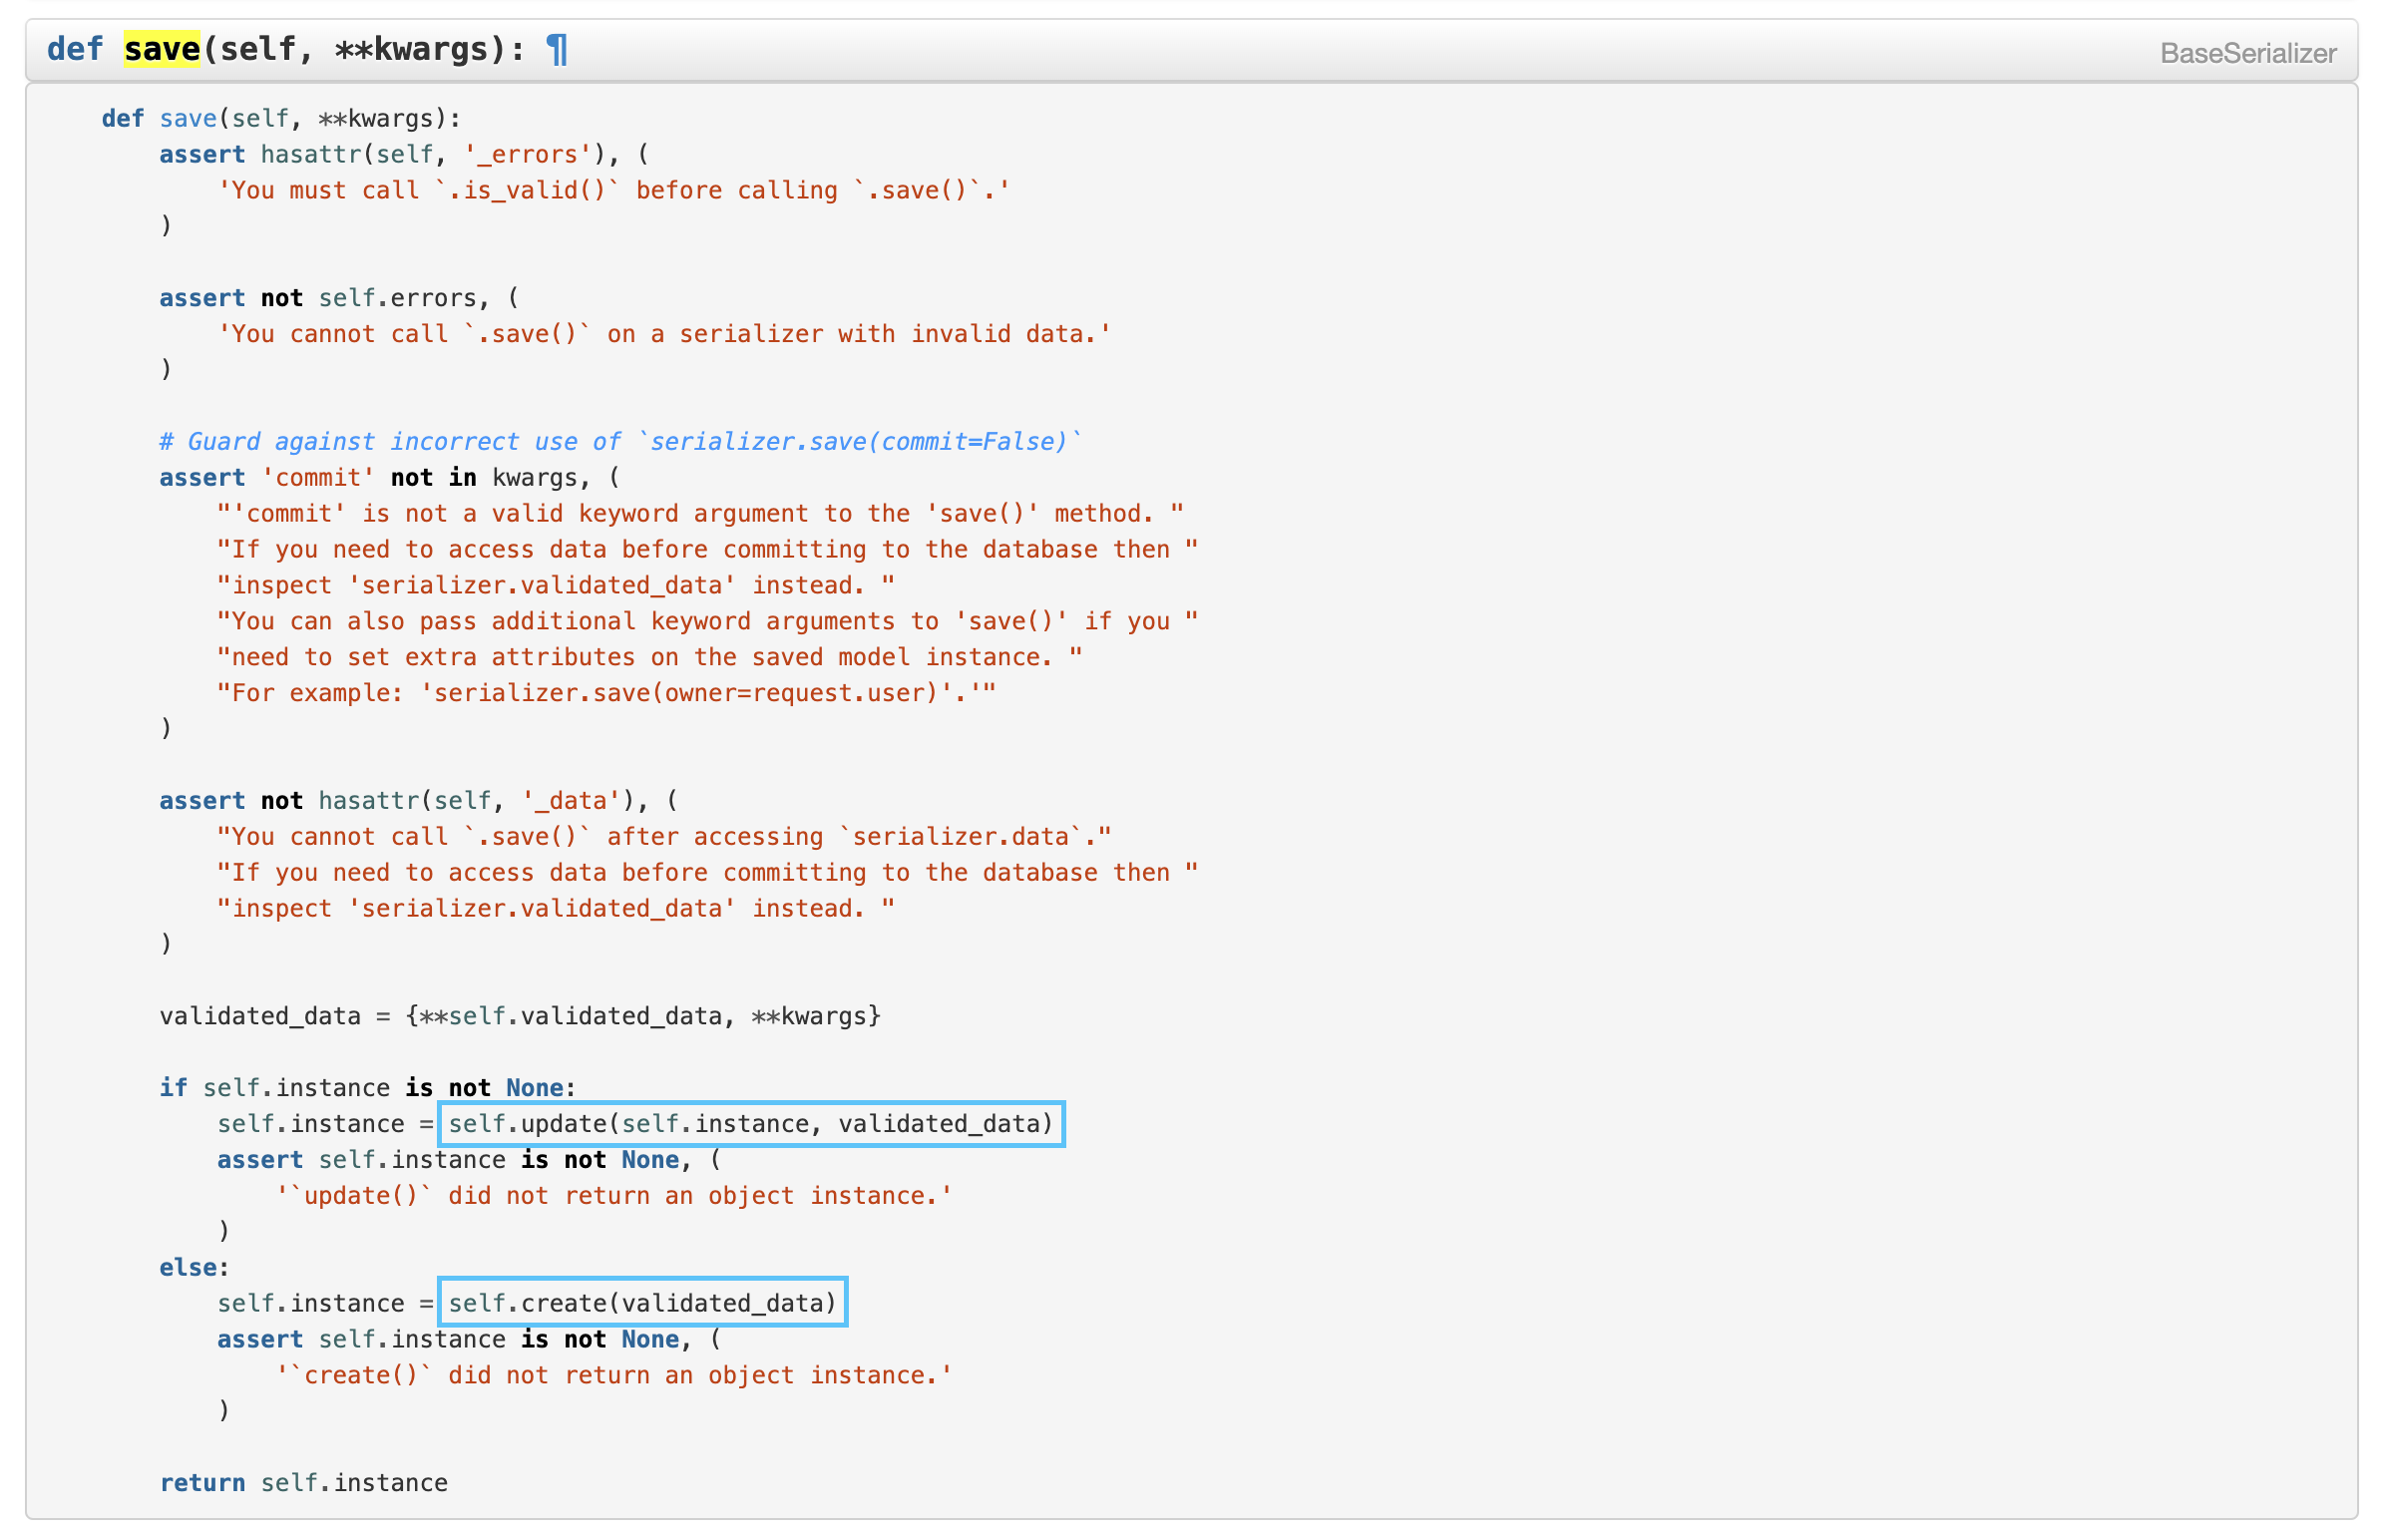
Task: Click the 'else:' keyword
Action: pos(193,1268)
